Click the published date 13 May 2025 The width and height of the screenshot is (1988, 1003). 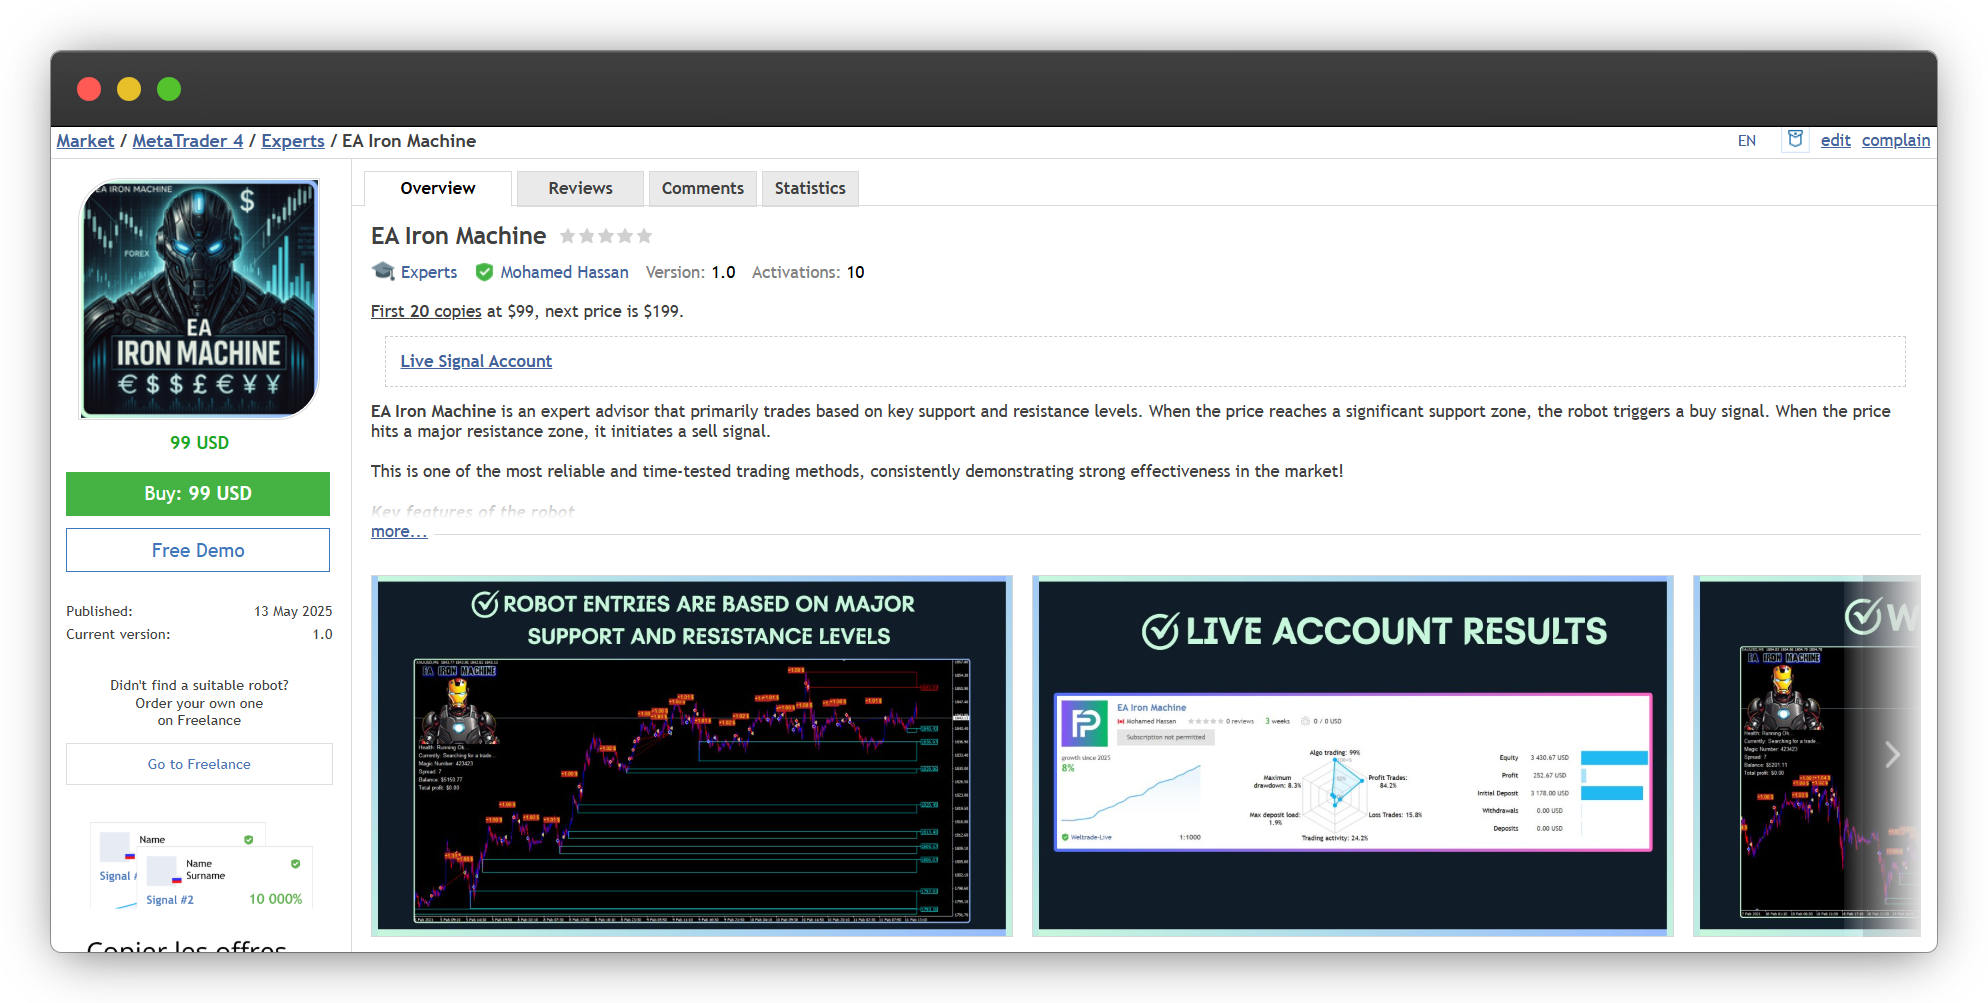coord(293,611)
